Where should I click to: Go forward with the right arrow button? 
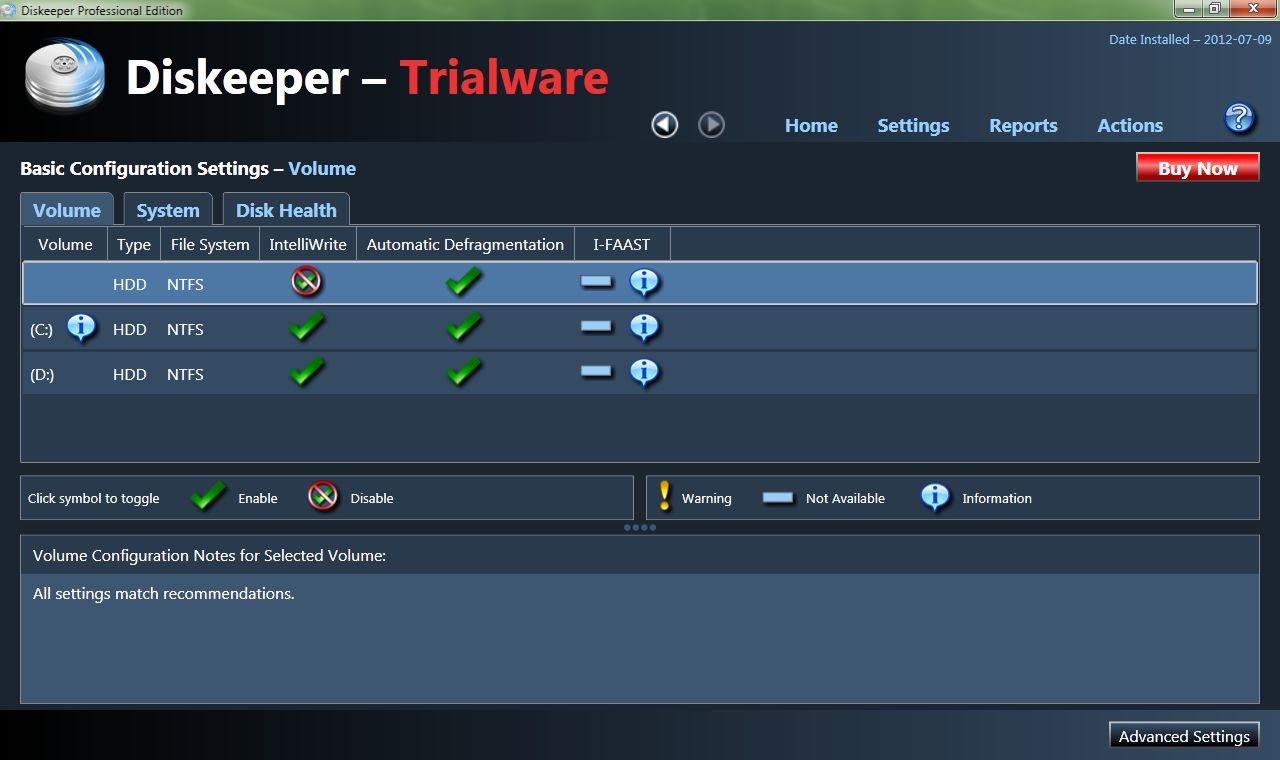711,125
